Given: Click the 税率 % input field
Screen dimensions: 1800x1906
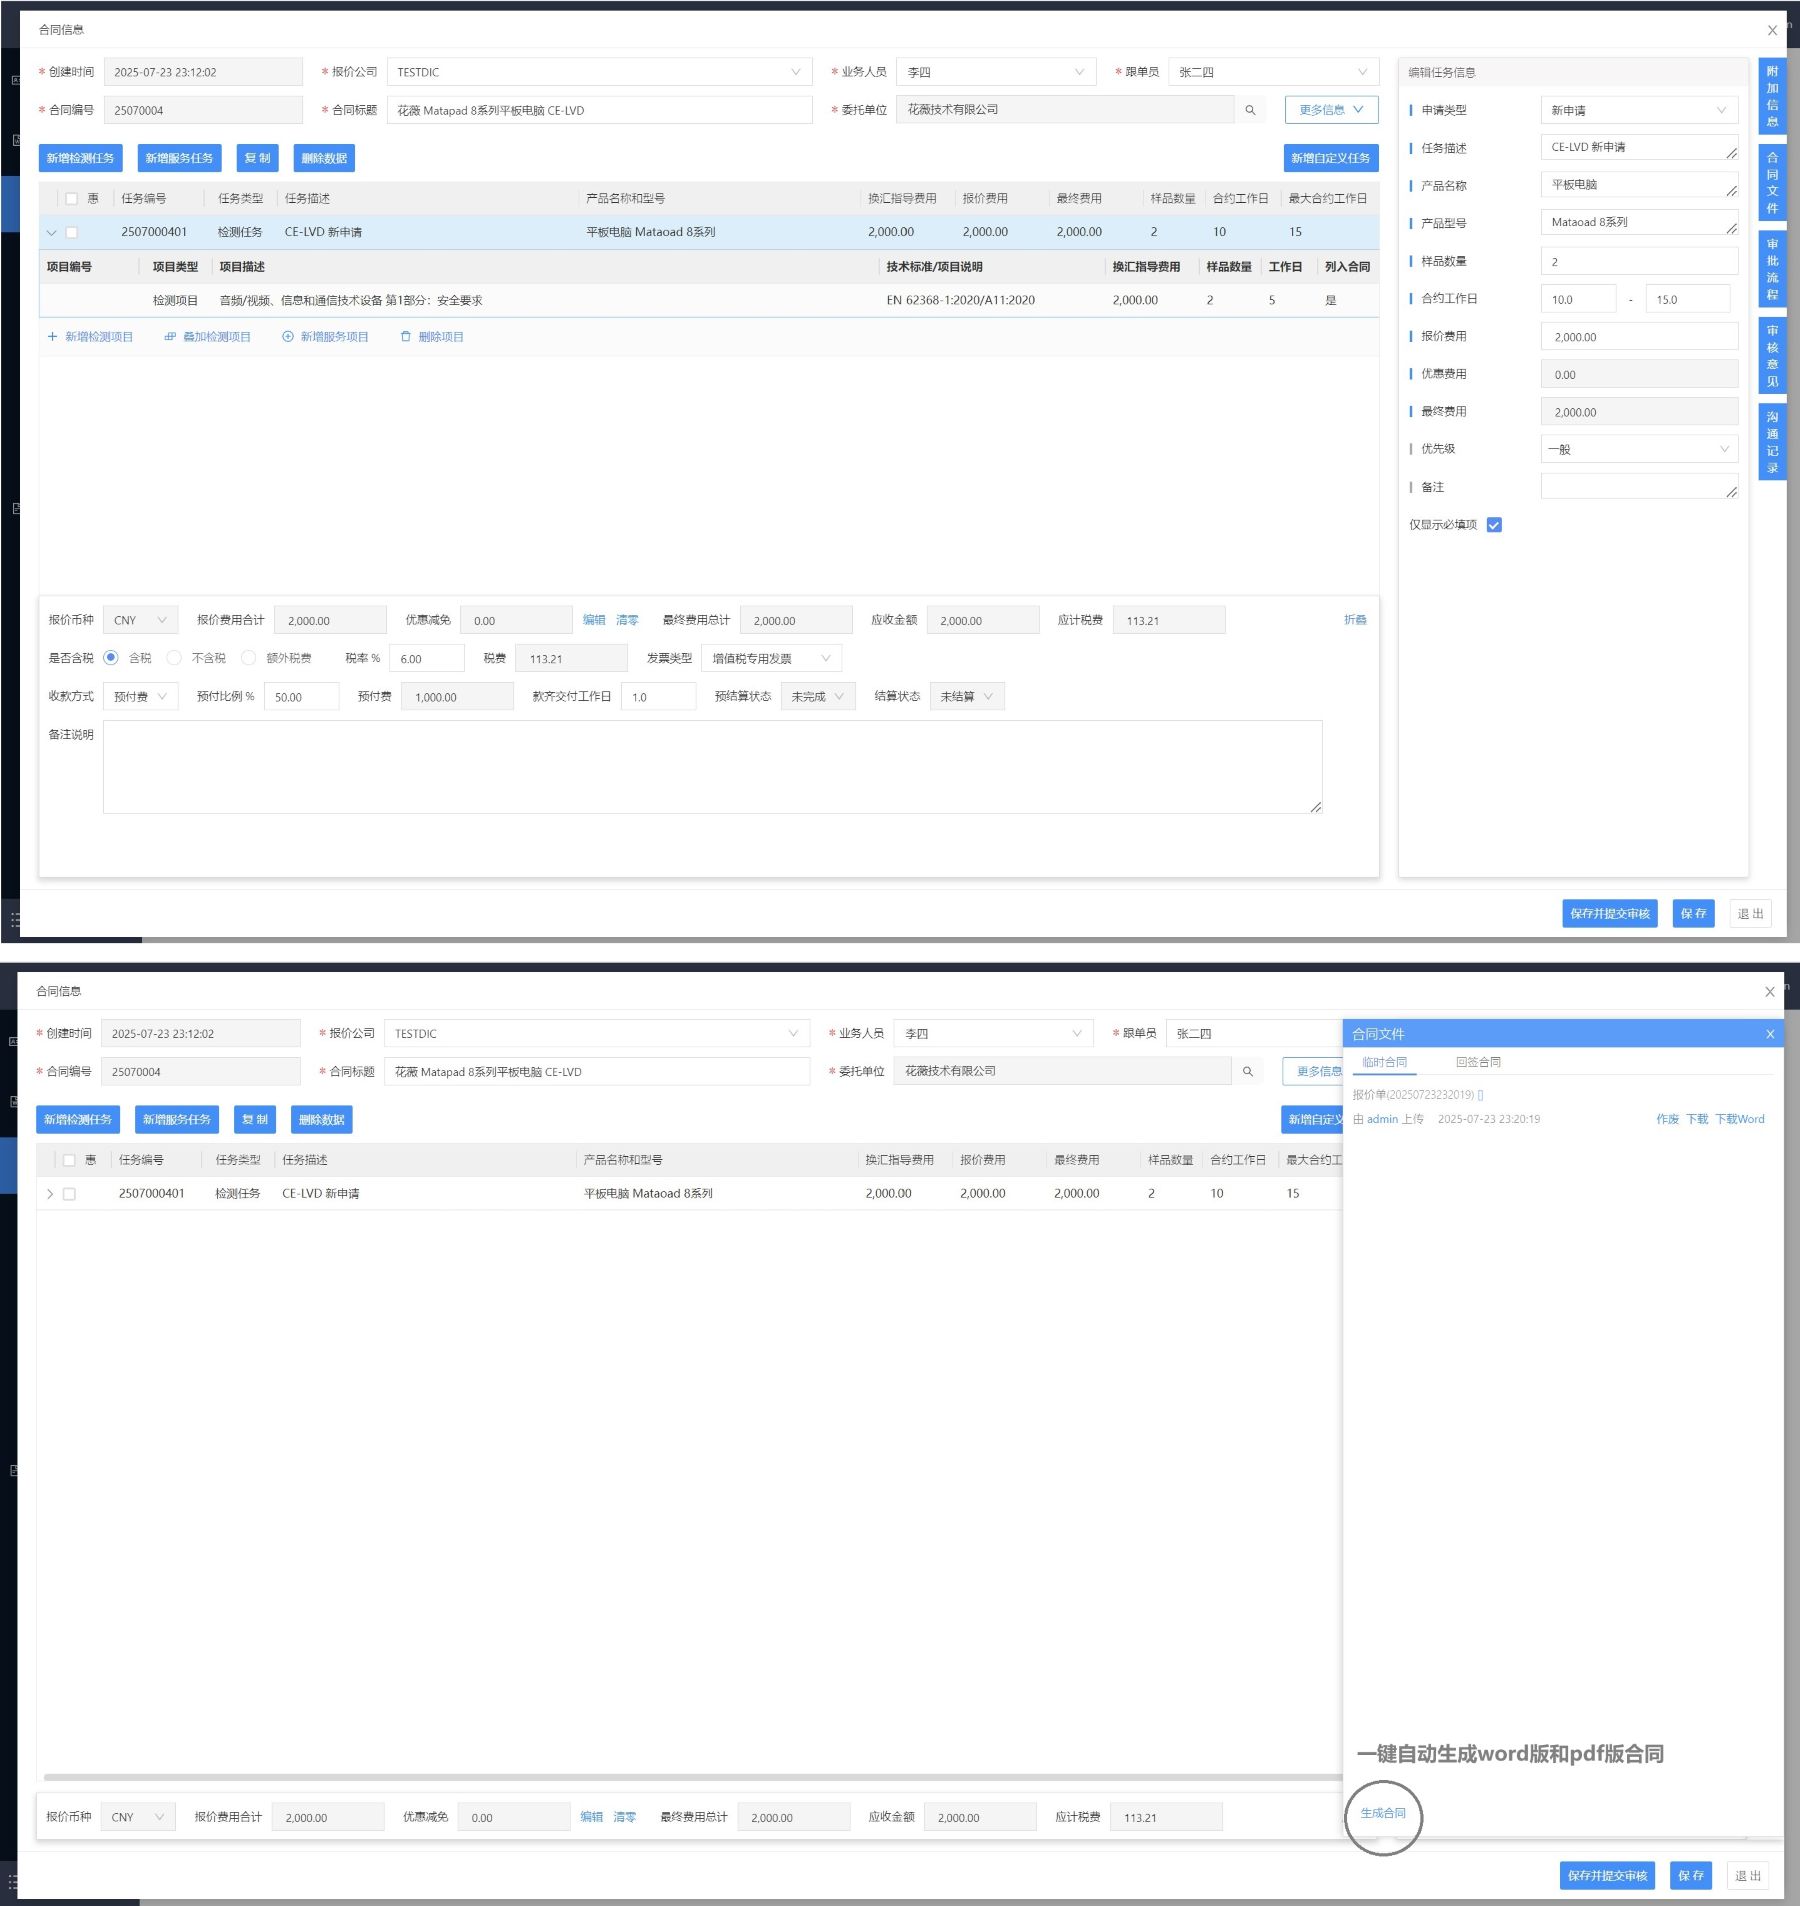Looking at the screenshot, I should pos(426,658).
